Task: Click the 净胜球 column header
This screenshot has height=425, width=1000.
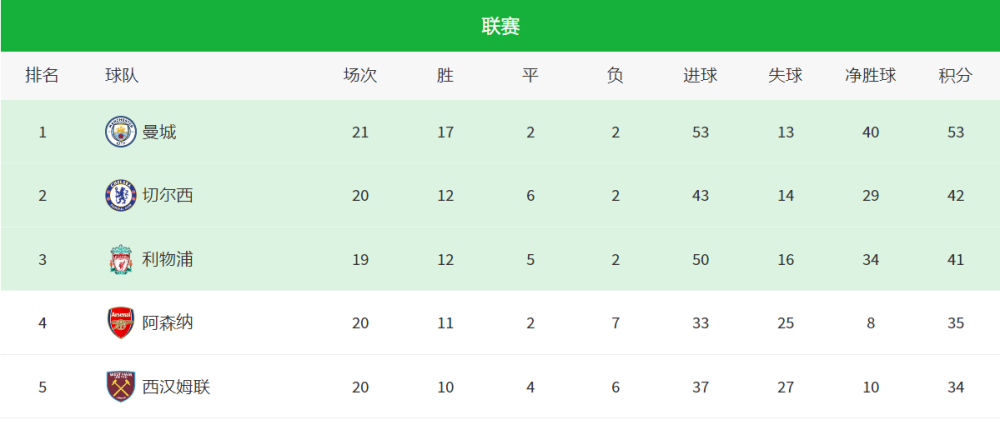Action: point(870,76)
